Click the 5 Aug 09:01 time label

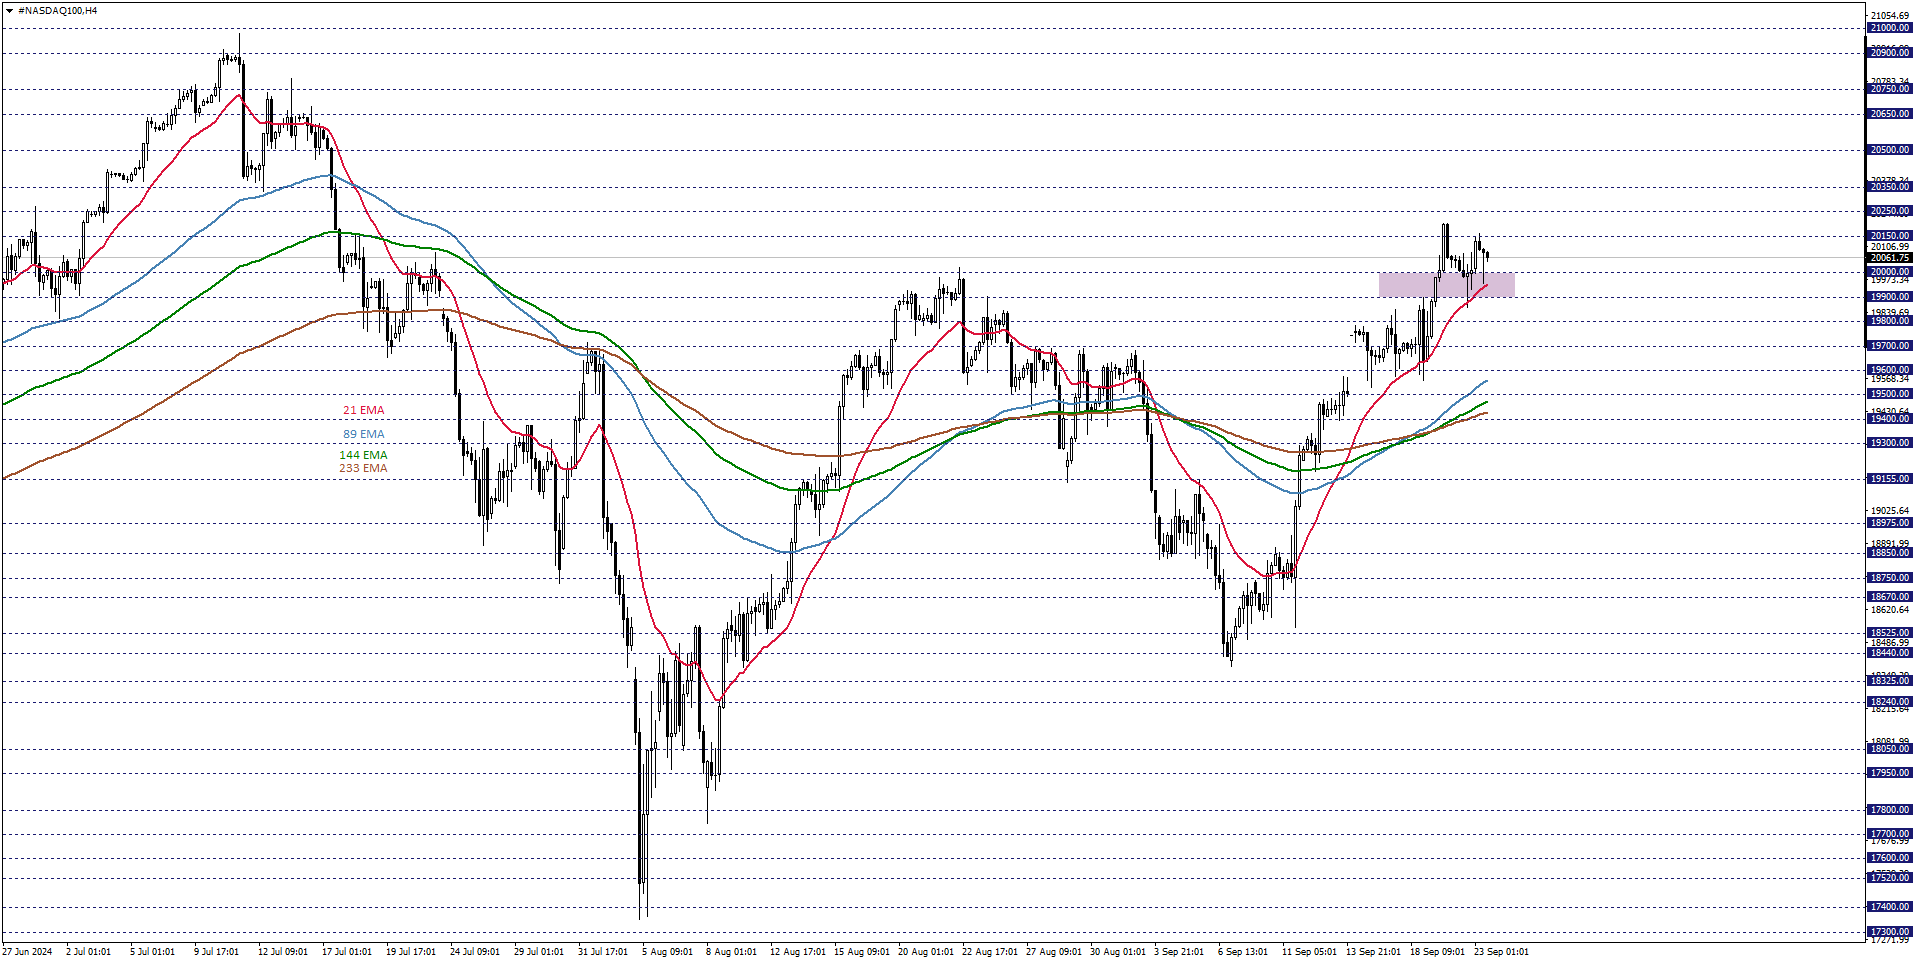pyautogui.click(x=668, y=951)
